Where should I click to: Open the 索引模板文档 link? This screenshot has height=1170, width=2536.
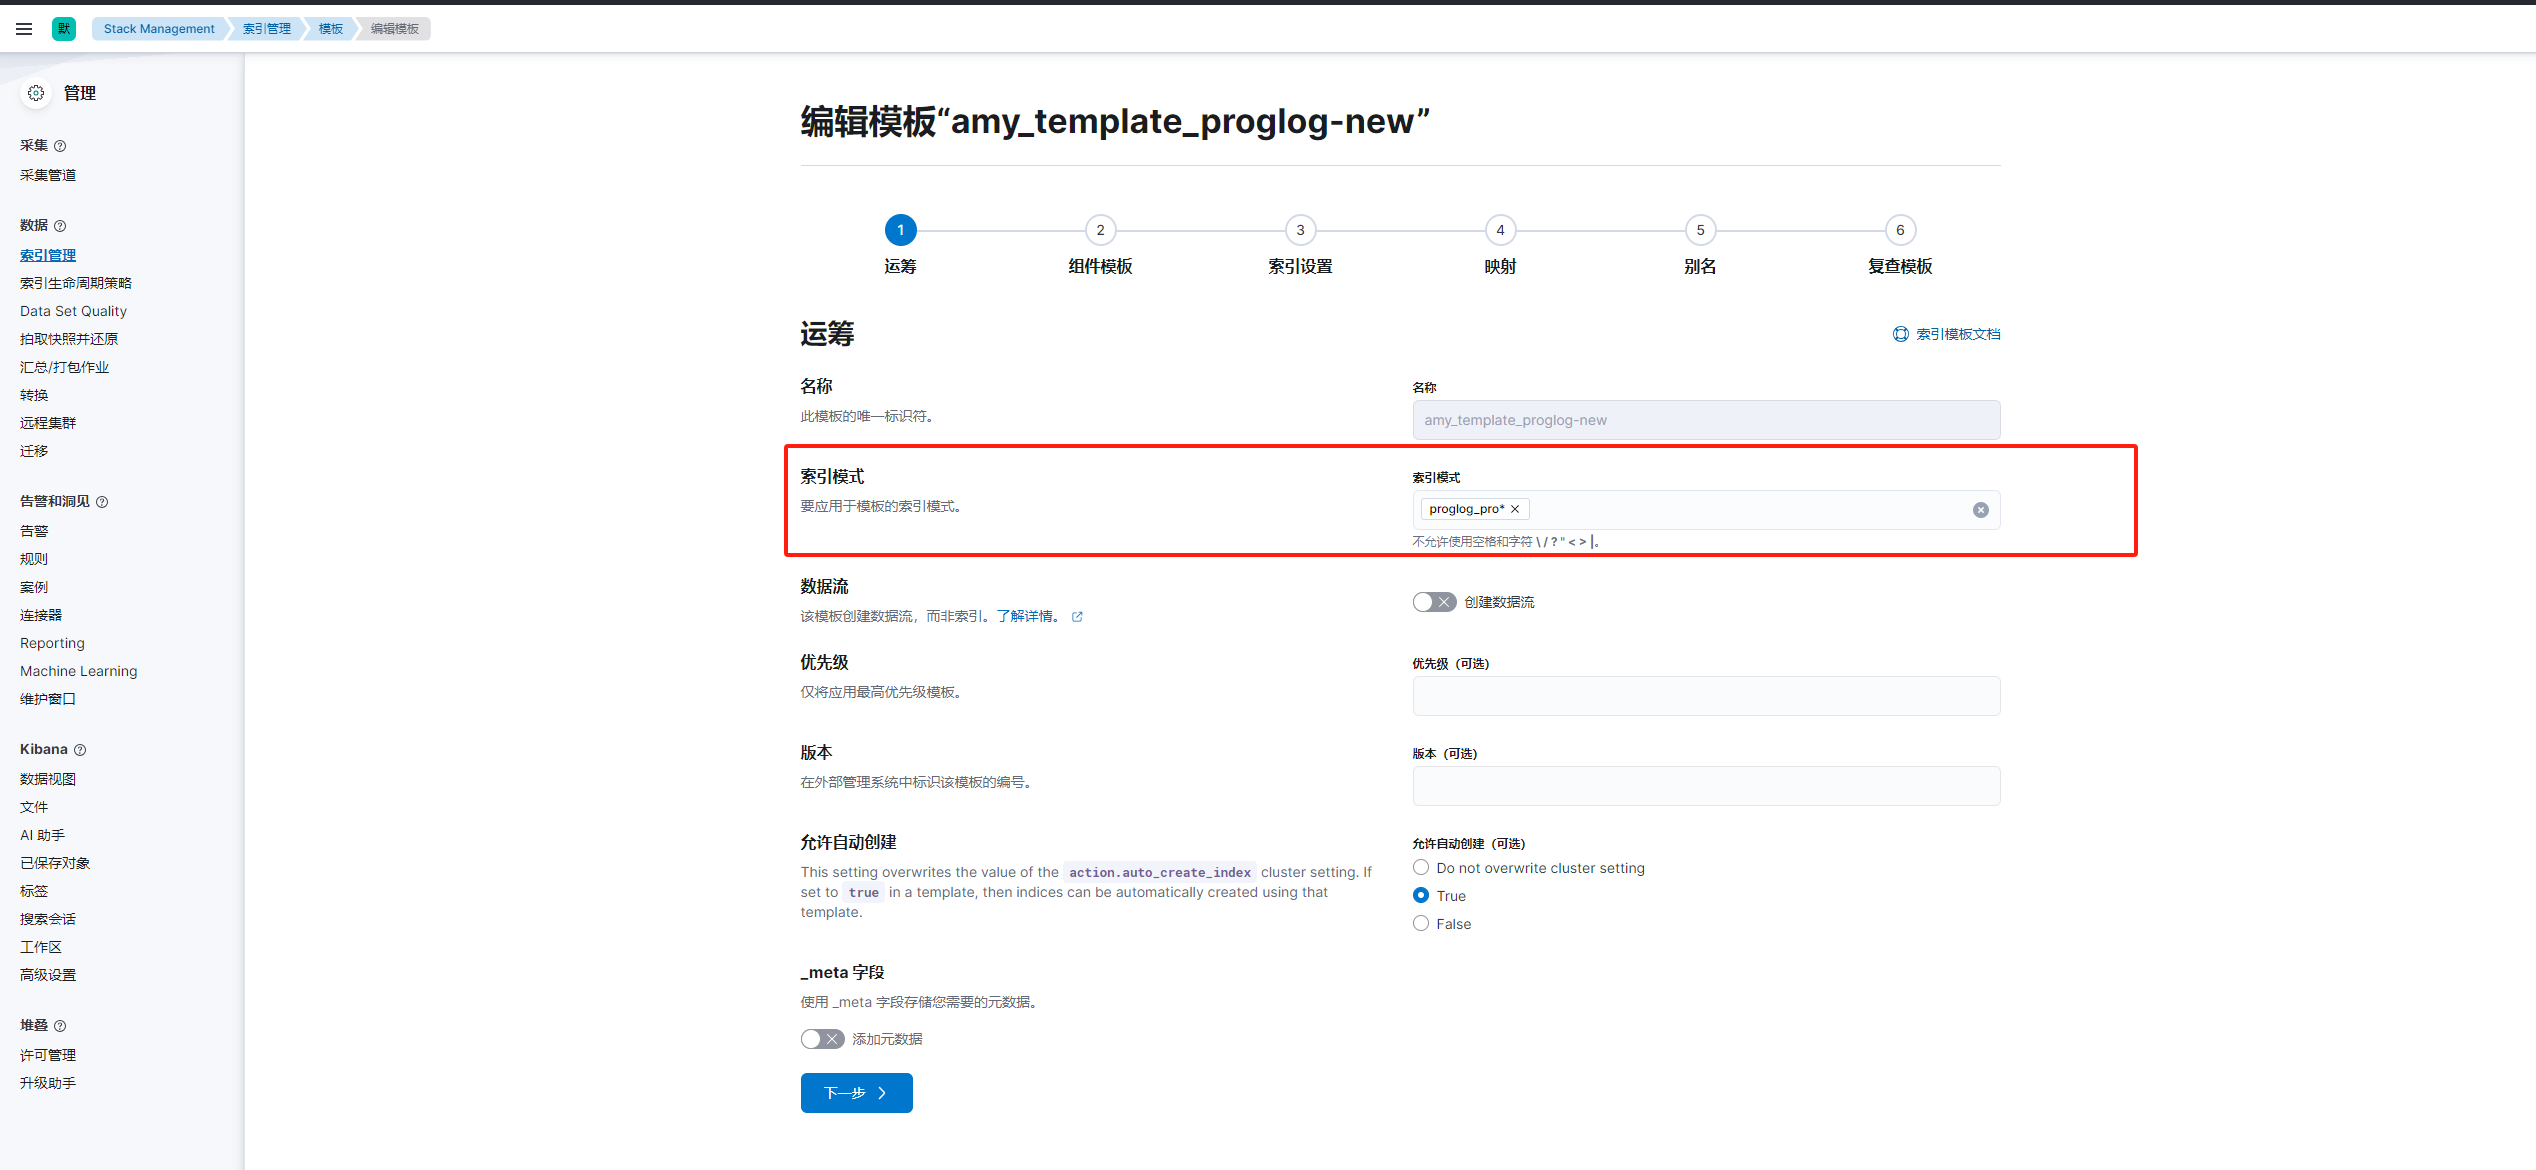[x=1957, y=334]
